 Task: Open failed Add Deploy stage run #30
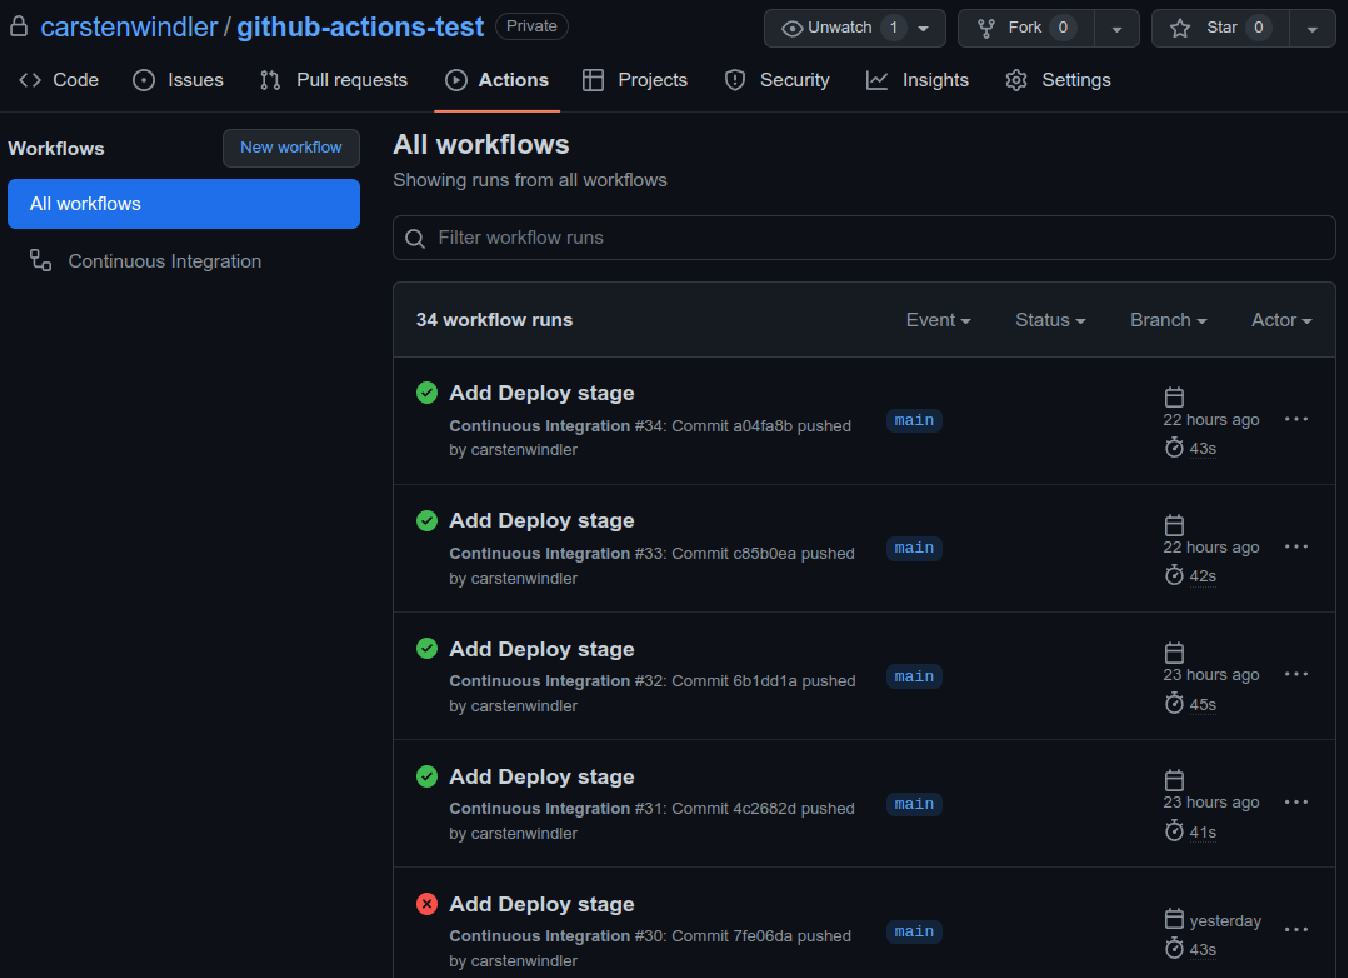(x=542, y=904)
